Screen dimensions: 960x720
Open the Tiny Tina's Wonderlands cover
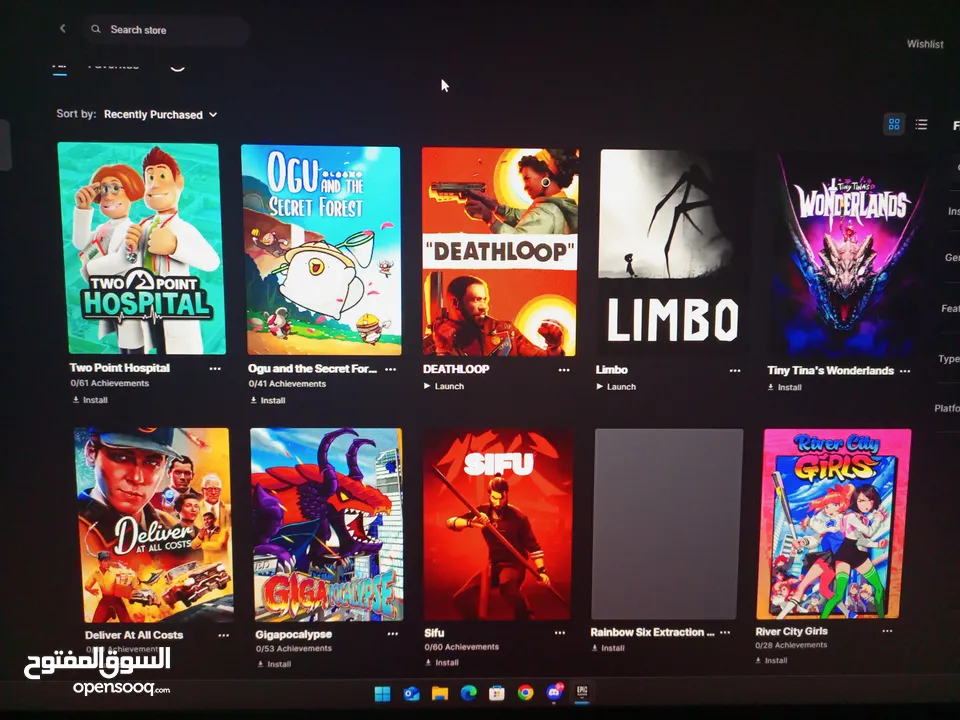coord(848,254)
